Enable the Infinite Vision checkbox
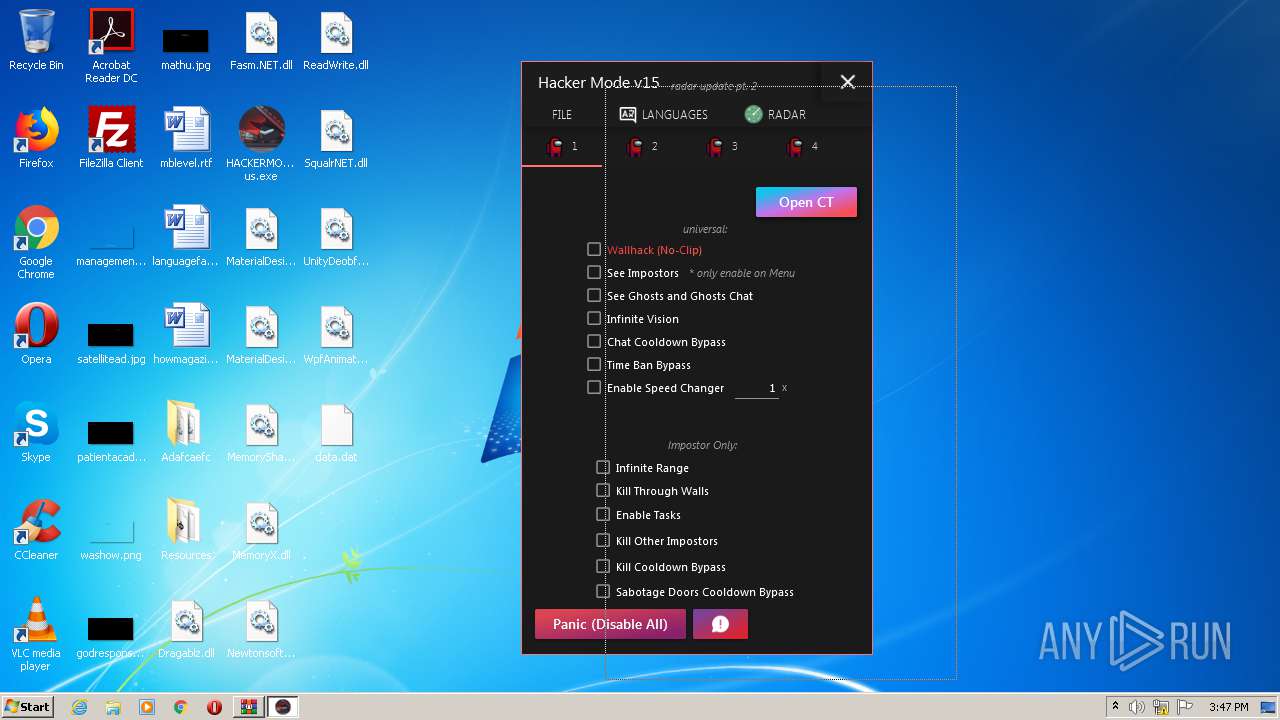This screenshot has width=1280, height=720. 594,318
